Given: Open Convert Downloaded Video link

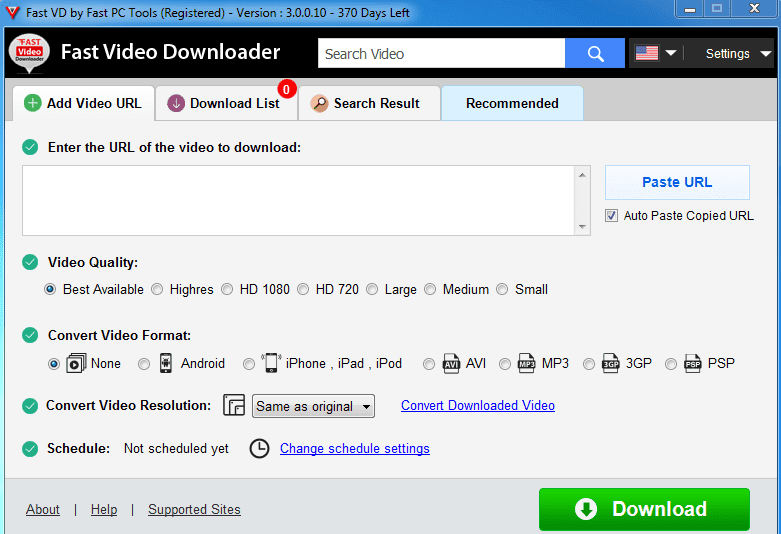Looking at the screenshot, I should click(478, 405).
